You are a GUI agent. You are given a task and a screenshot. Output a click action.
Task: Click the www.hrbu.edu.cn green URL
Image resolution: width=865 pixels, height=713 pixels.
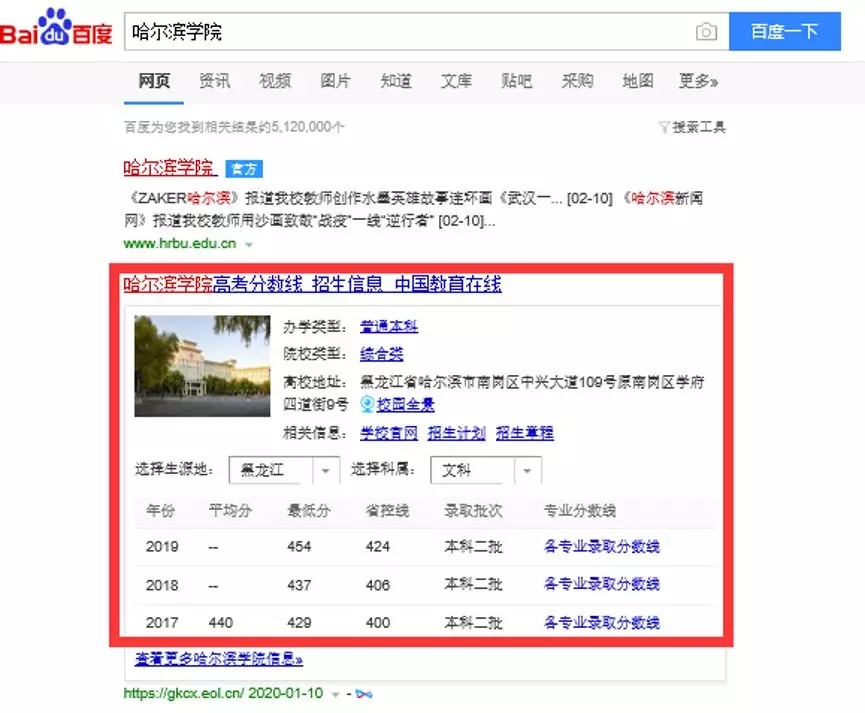(180, 243)
